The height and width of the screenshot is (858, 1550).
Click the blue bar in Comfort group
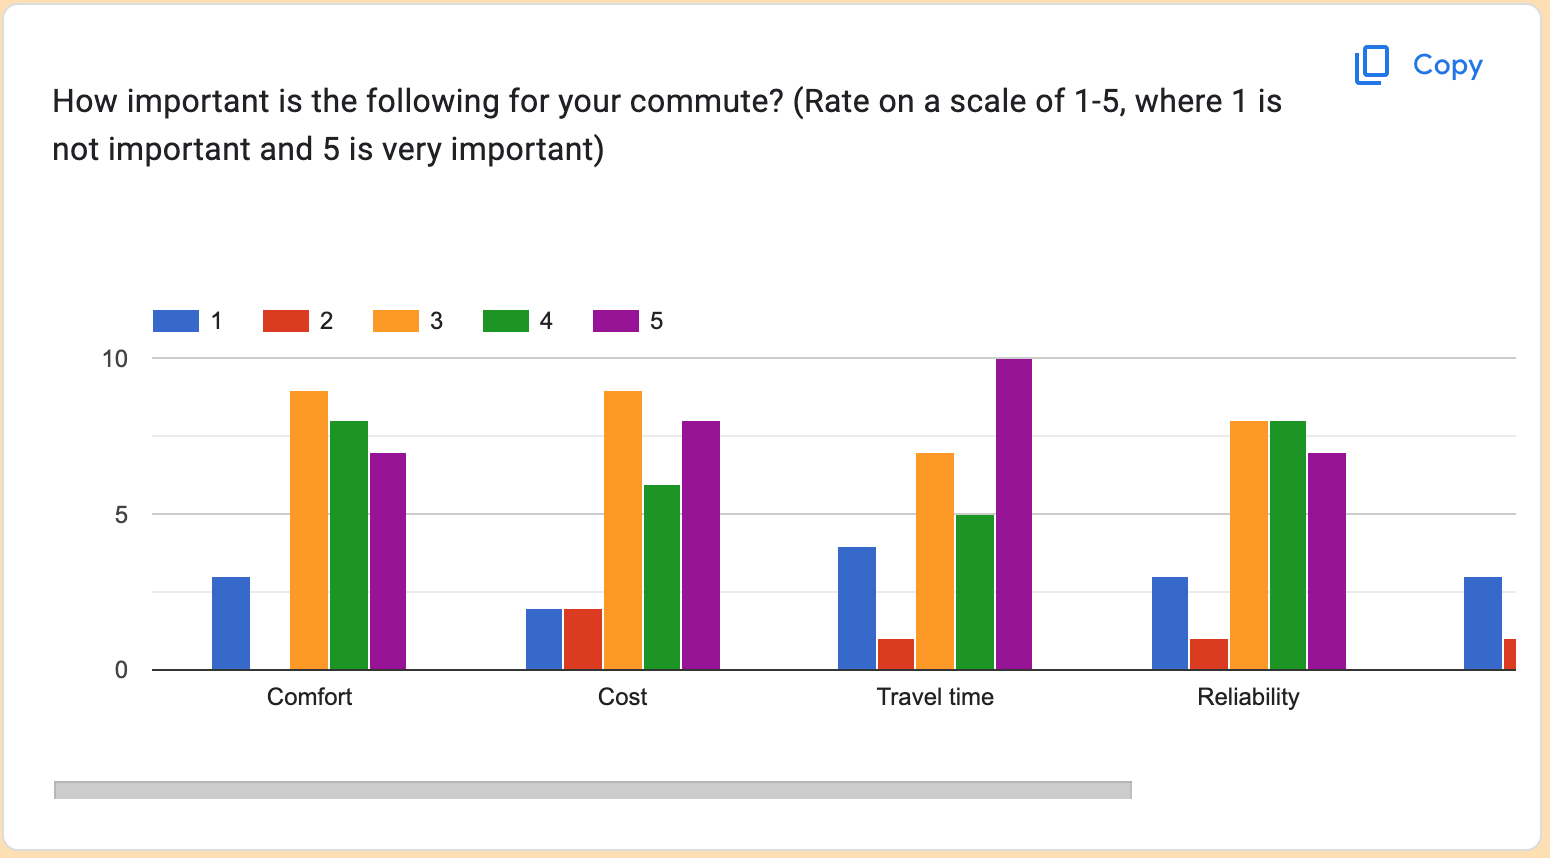point(231,623)
